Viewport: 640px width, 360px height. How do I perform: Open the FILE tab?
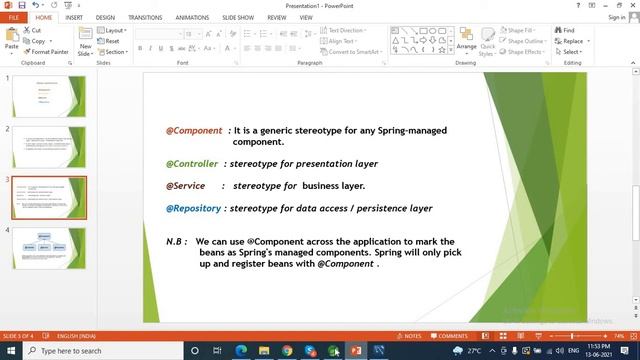(x=13, y=18)
